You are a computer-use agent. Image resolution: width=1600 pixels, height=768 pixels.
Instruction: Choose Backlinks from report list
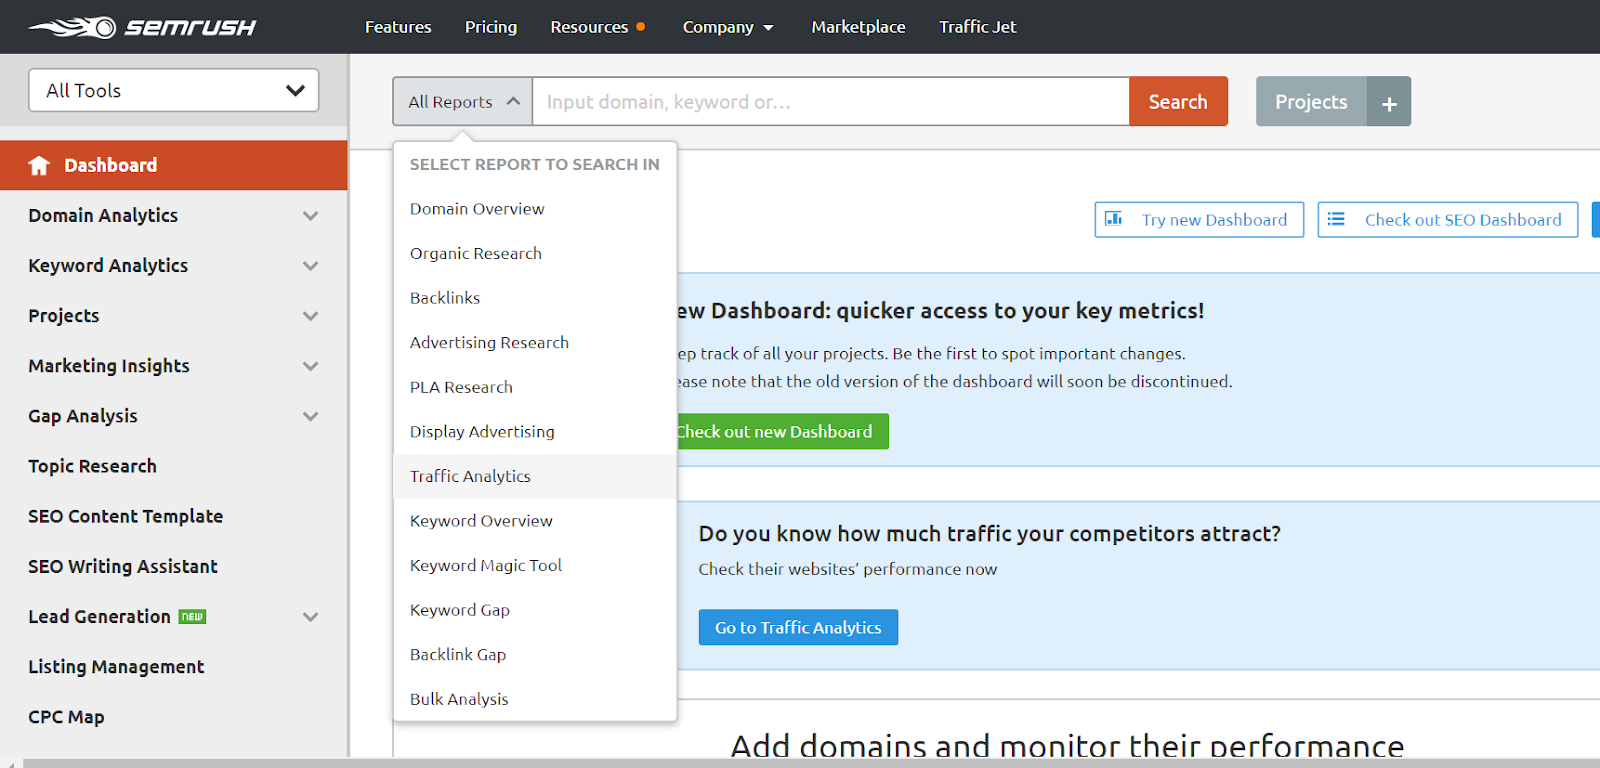click(535, 298)
